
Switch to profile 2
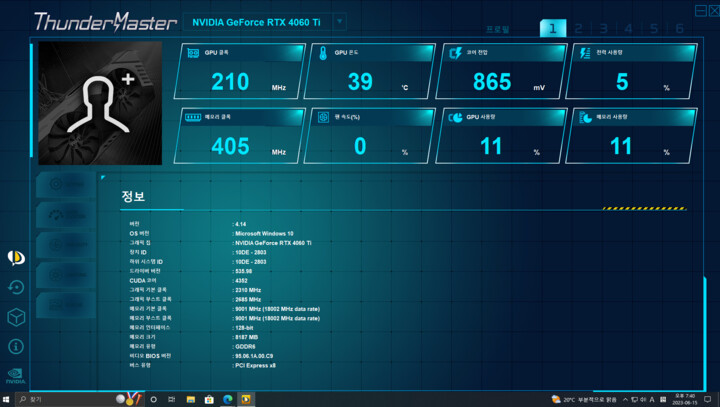tap(578, 29)
